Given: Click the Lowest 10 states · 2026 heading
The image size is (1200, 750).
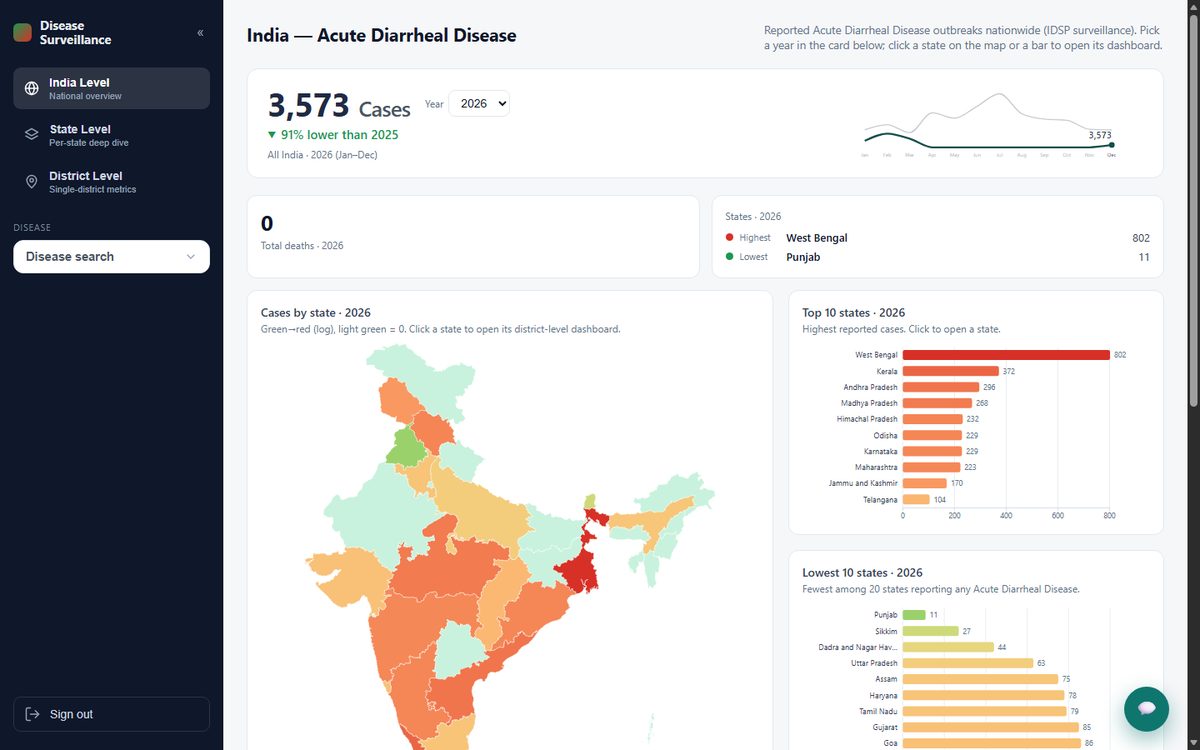Looking at the screenshot, I should (862, 573).
